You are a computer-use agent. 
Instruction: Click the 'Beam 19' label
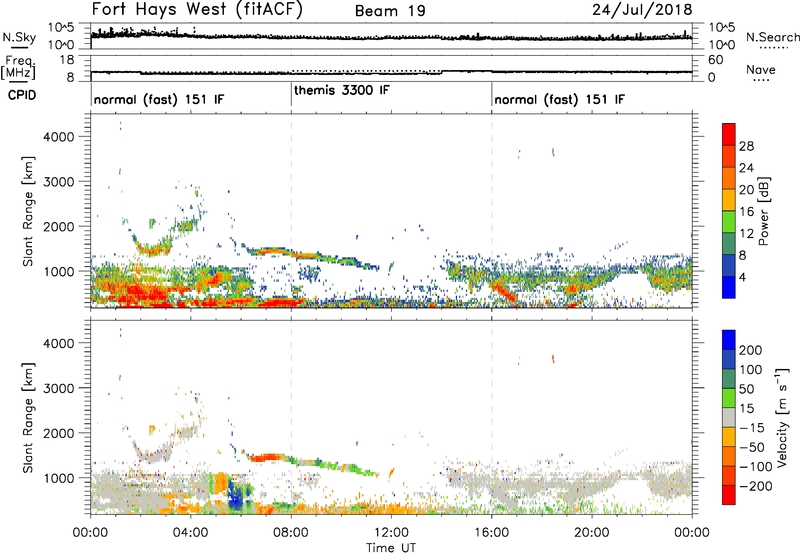point(390,11)
